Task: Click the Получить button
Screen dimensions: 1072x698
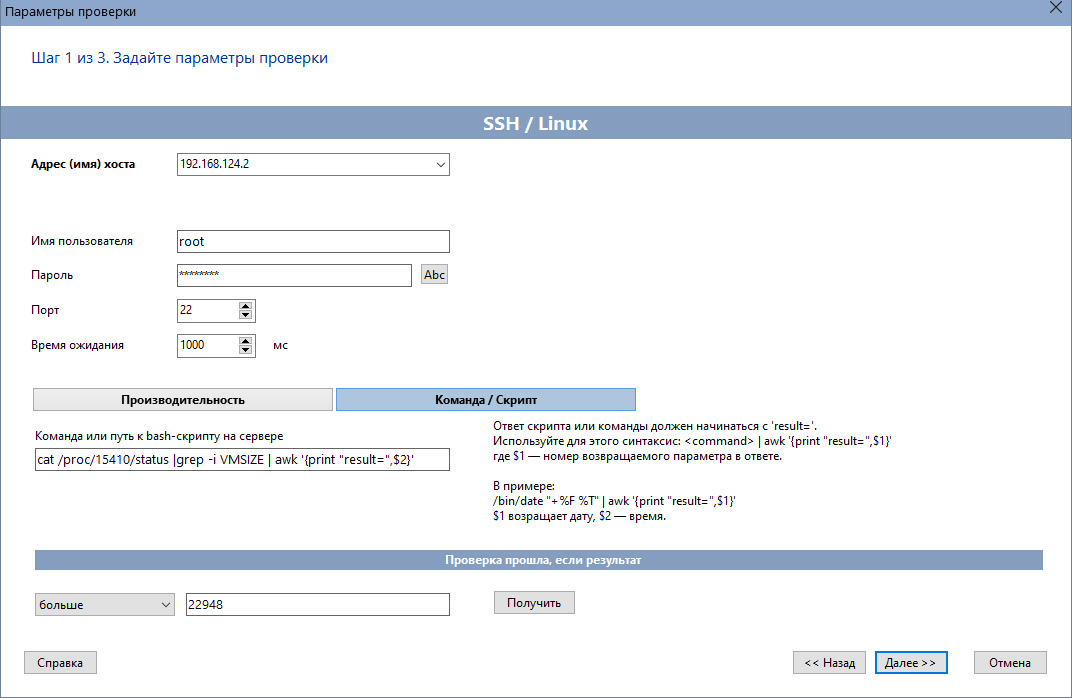Action: click(x=534, y=603)
